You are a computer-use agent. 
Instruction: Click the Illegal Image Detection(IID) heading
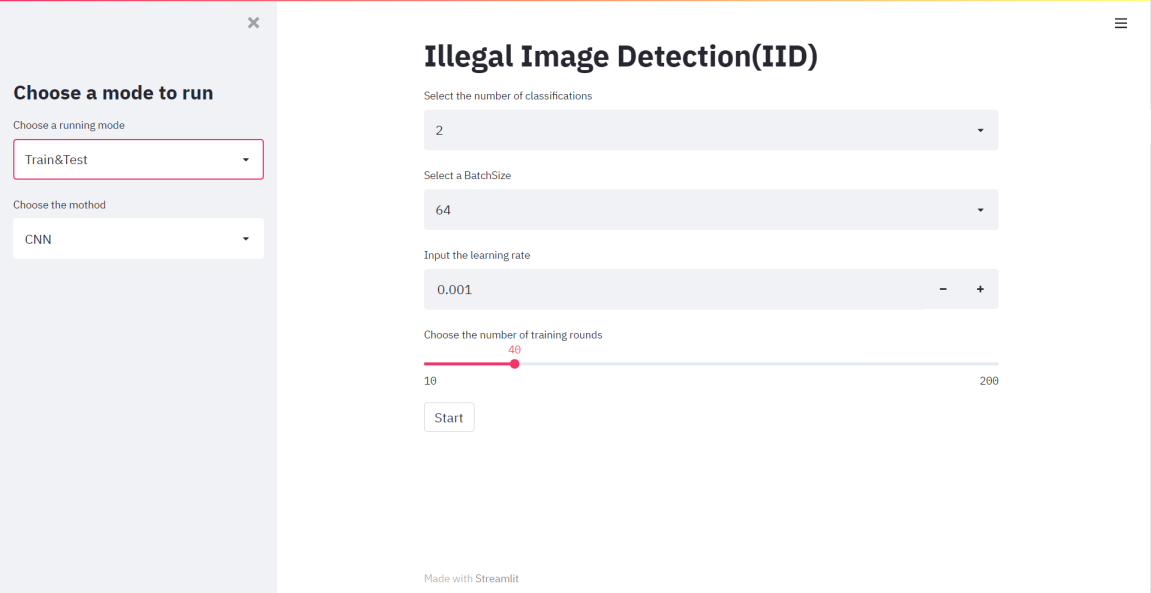click(620, 56)
